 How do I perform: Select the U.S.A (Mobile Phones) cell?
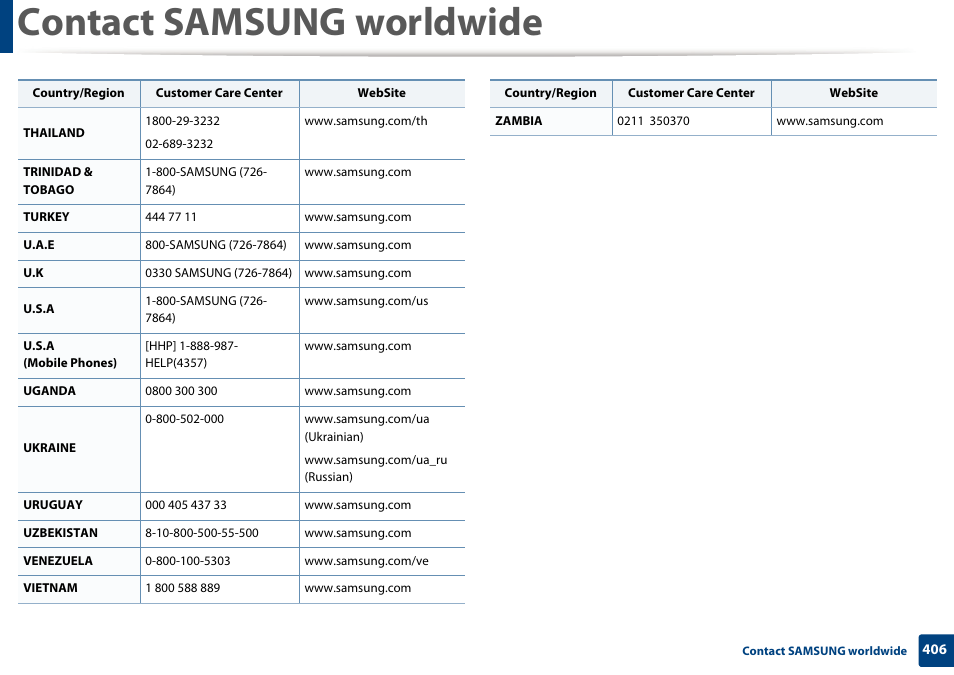[x=79, y=355]
